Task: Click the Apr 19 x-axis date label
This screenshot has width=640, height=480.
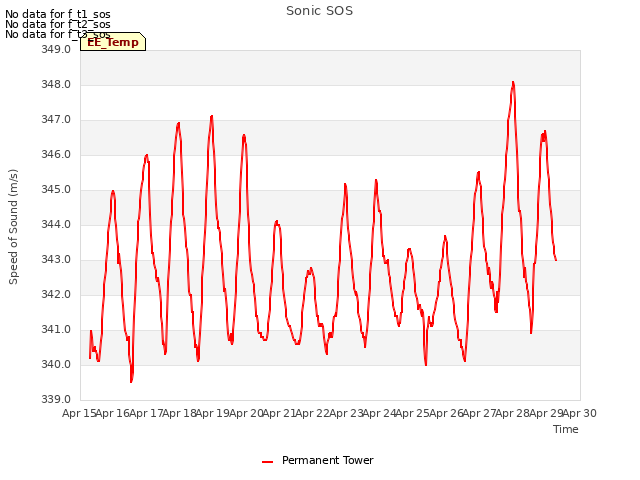Action: point(213,413)
